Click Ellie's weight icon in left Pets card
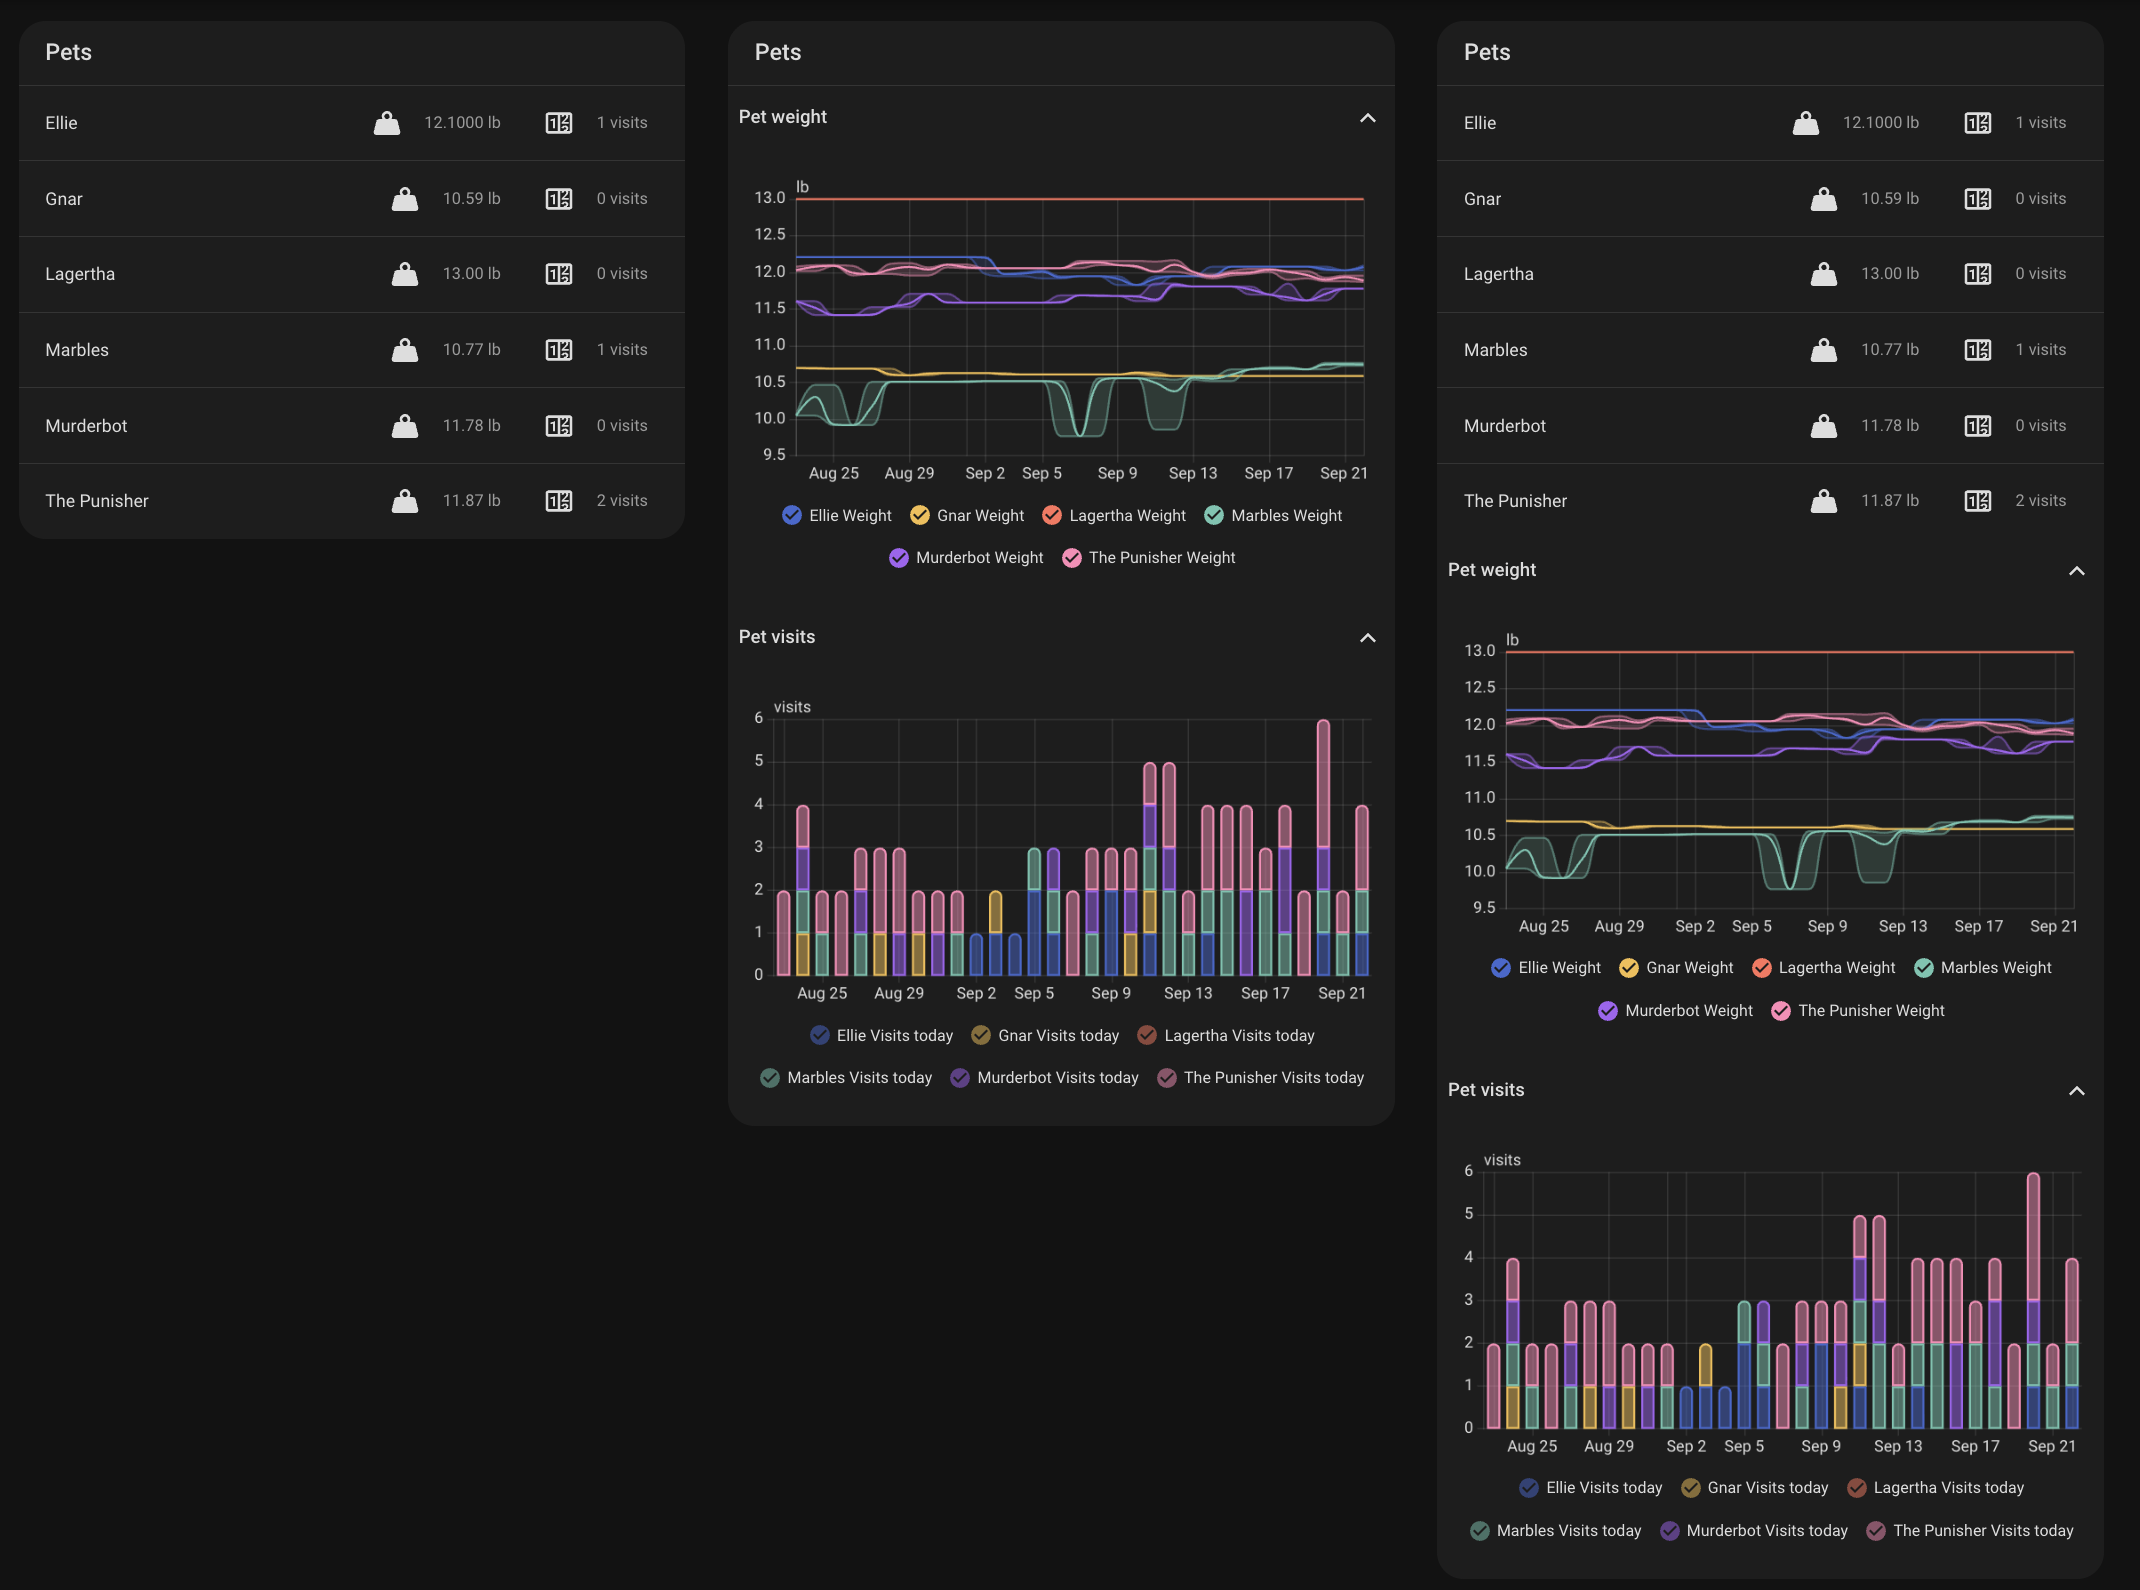The width and height of the screenshot is (2140, 1590). coord(387,123)
